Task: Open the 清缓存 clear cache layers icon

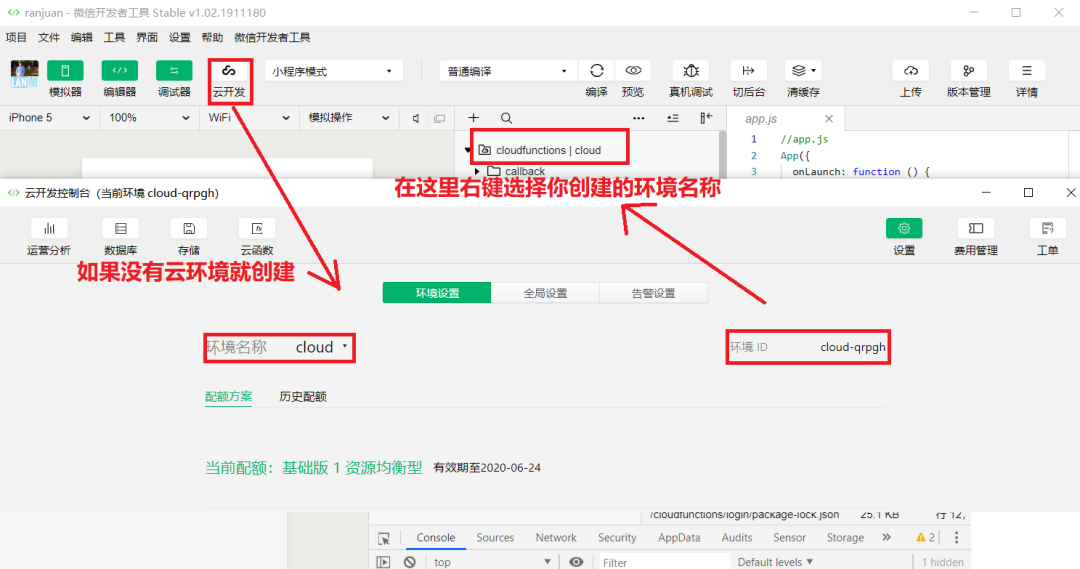Action: [x=803, y=71]
